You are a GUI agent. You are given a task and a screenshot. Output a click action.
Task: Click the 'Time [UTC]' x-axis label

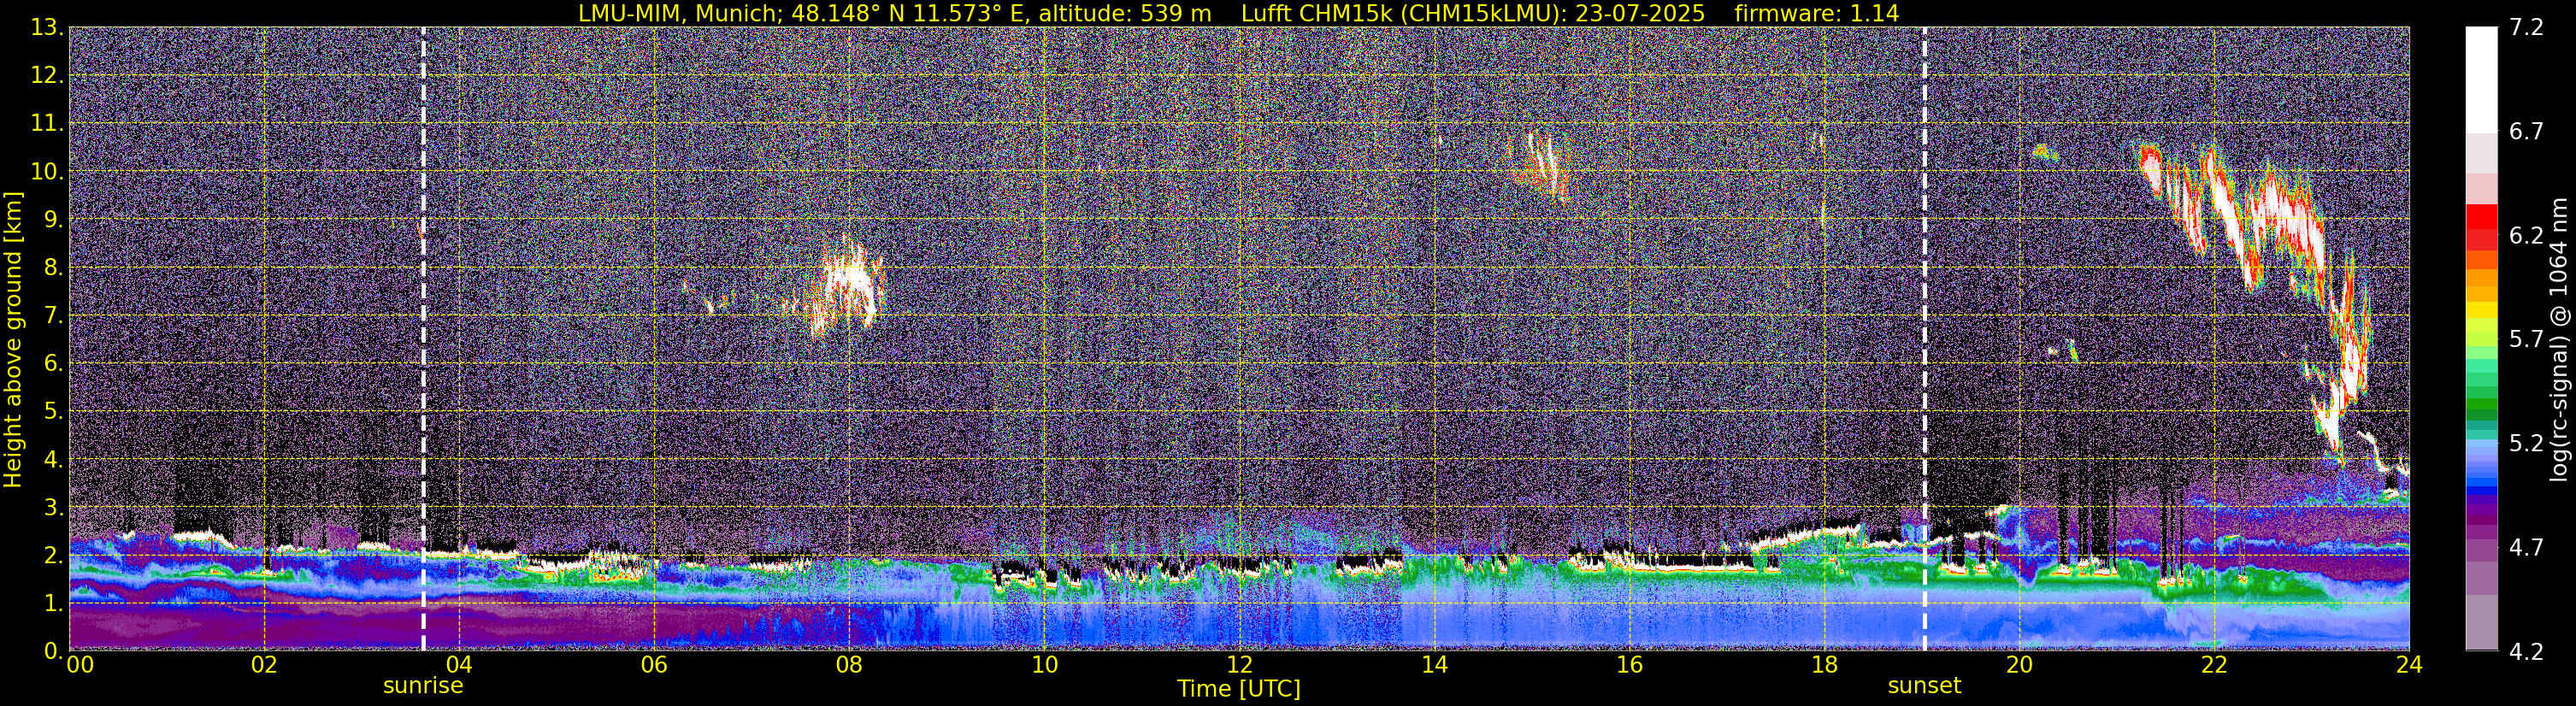pyautogui.click(x=1239, y=688)
